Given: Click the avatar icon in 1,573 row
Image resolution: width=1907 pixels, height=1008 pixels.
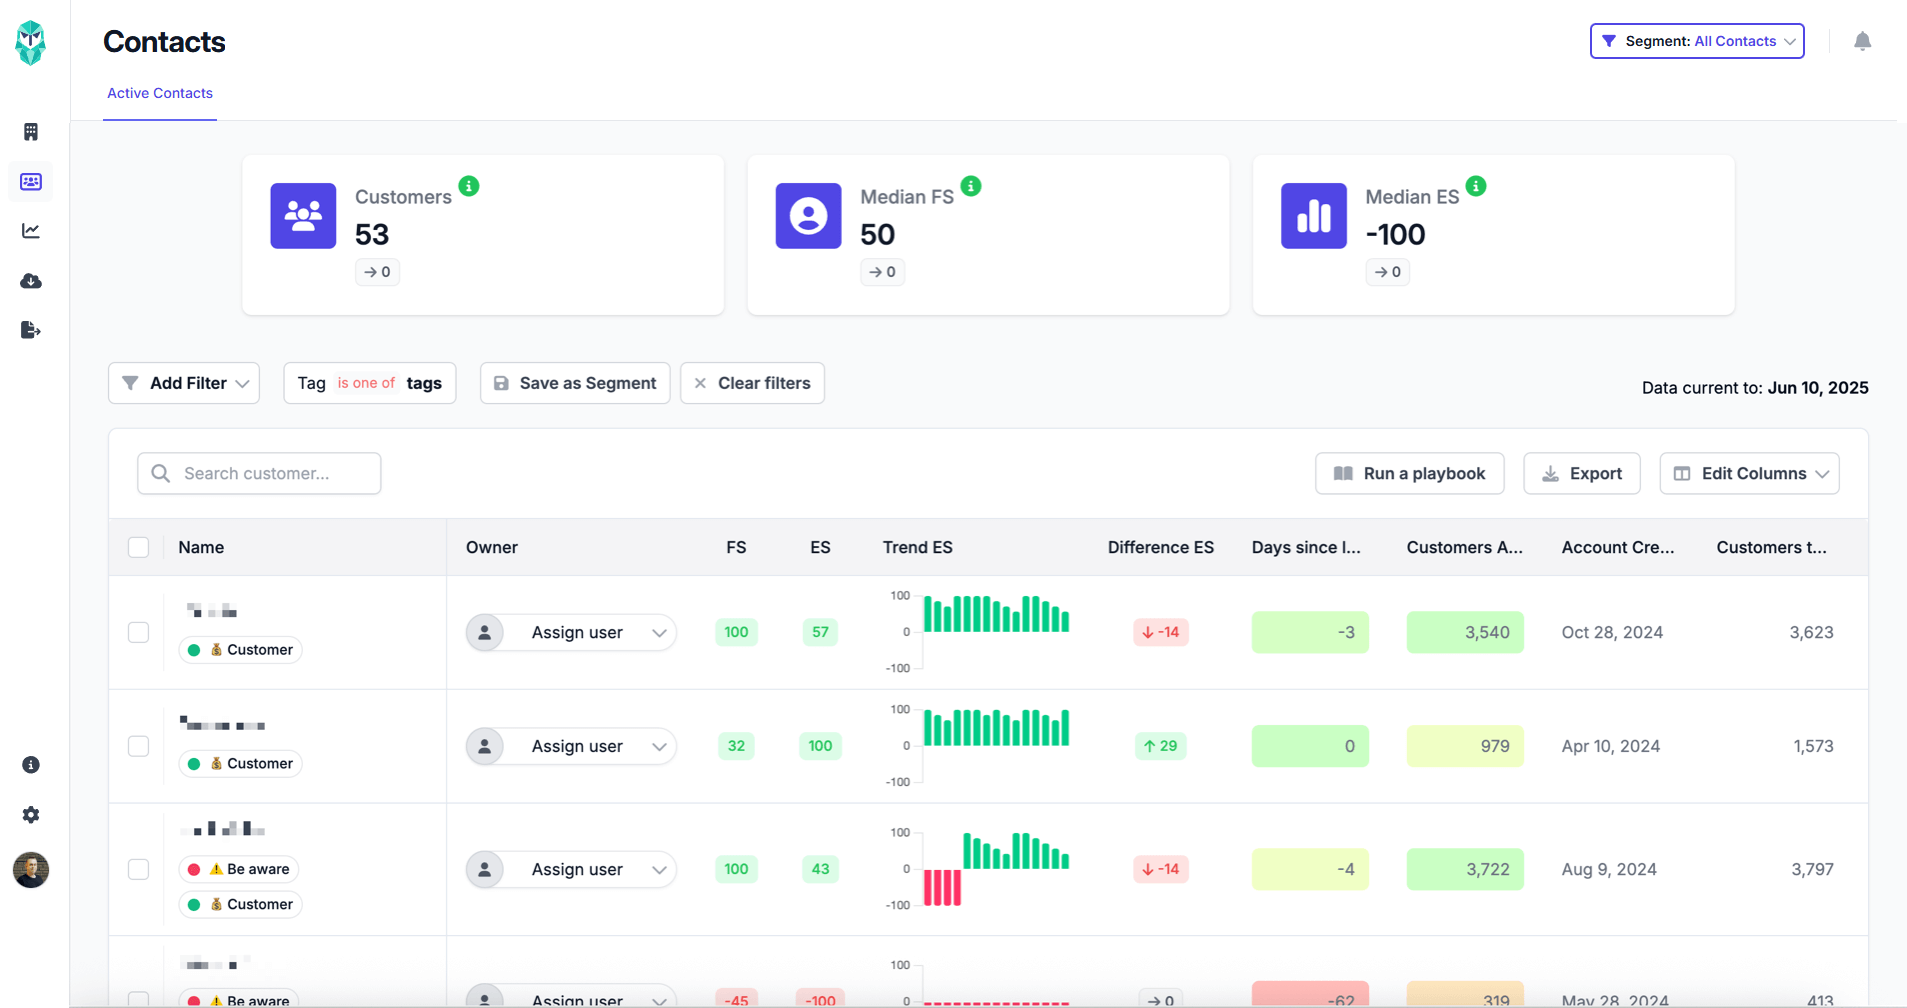Looking at the screenshot, I should [485, 746].
